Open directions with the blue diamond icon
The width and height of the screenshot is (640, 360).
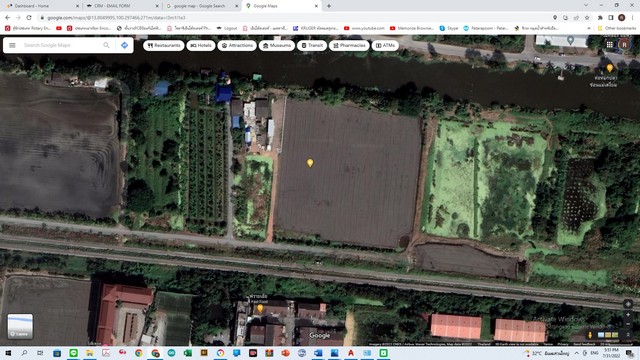(x=124, y=45)
